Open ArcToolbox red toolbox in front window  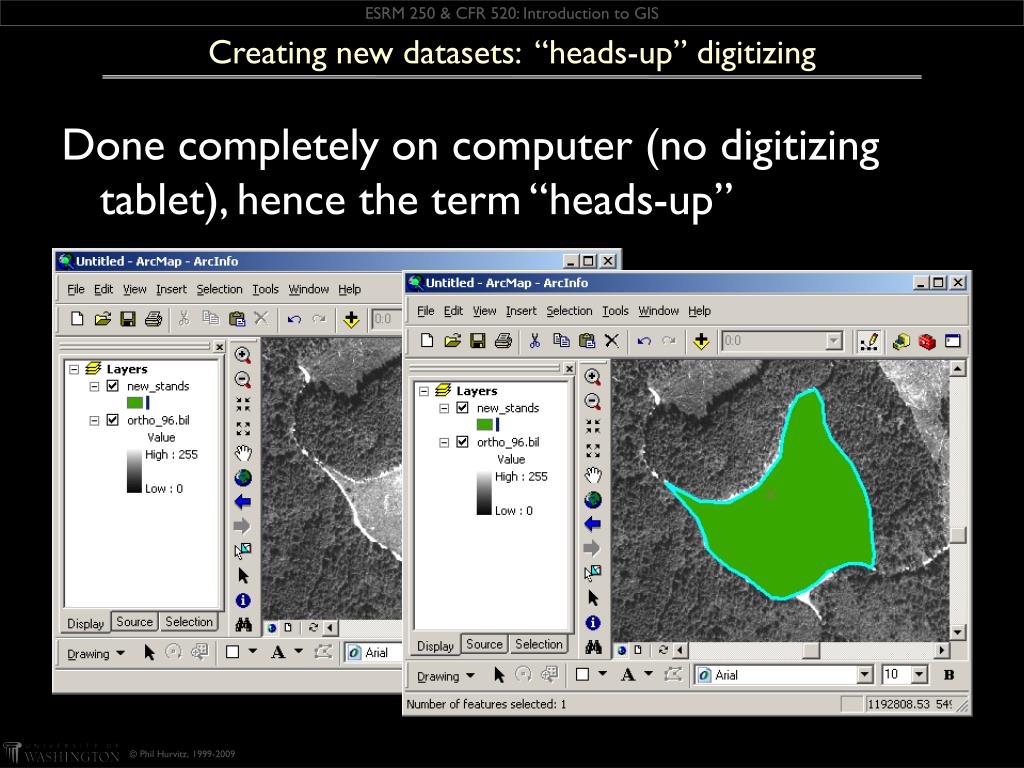[927, 341]
